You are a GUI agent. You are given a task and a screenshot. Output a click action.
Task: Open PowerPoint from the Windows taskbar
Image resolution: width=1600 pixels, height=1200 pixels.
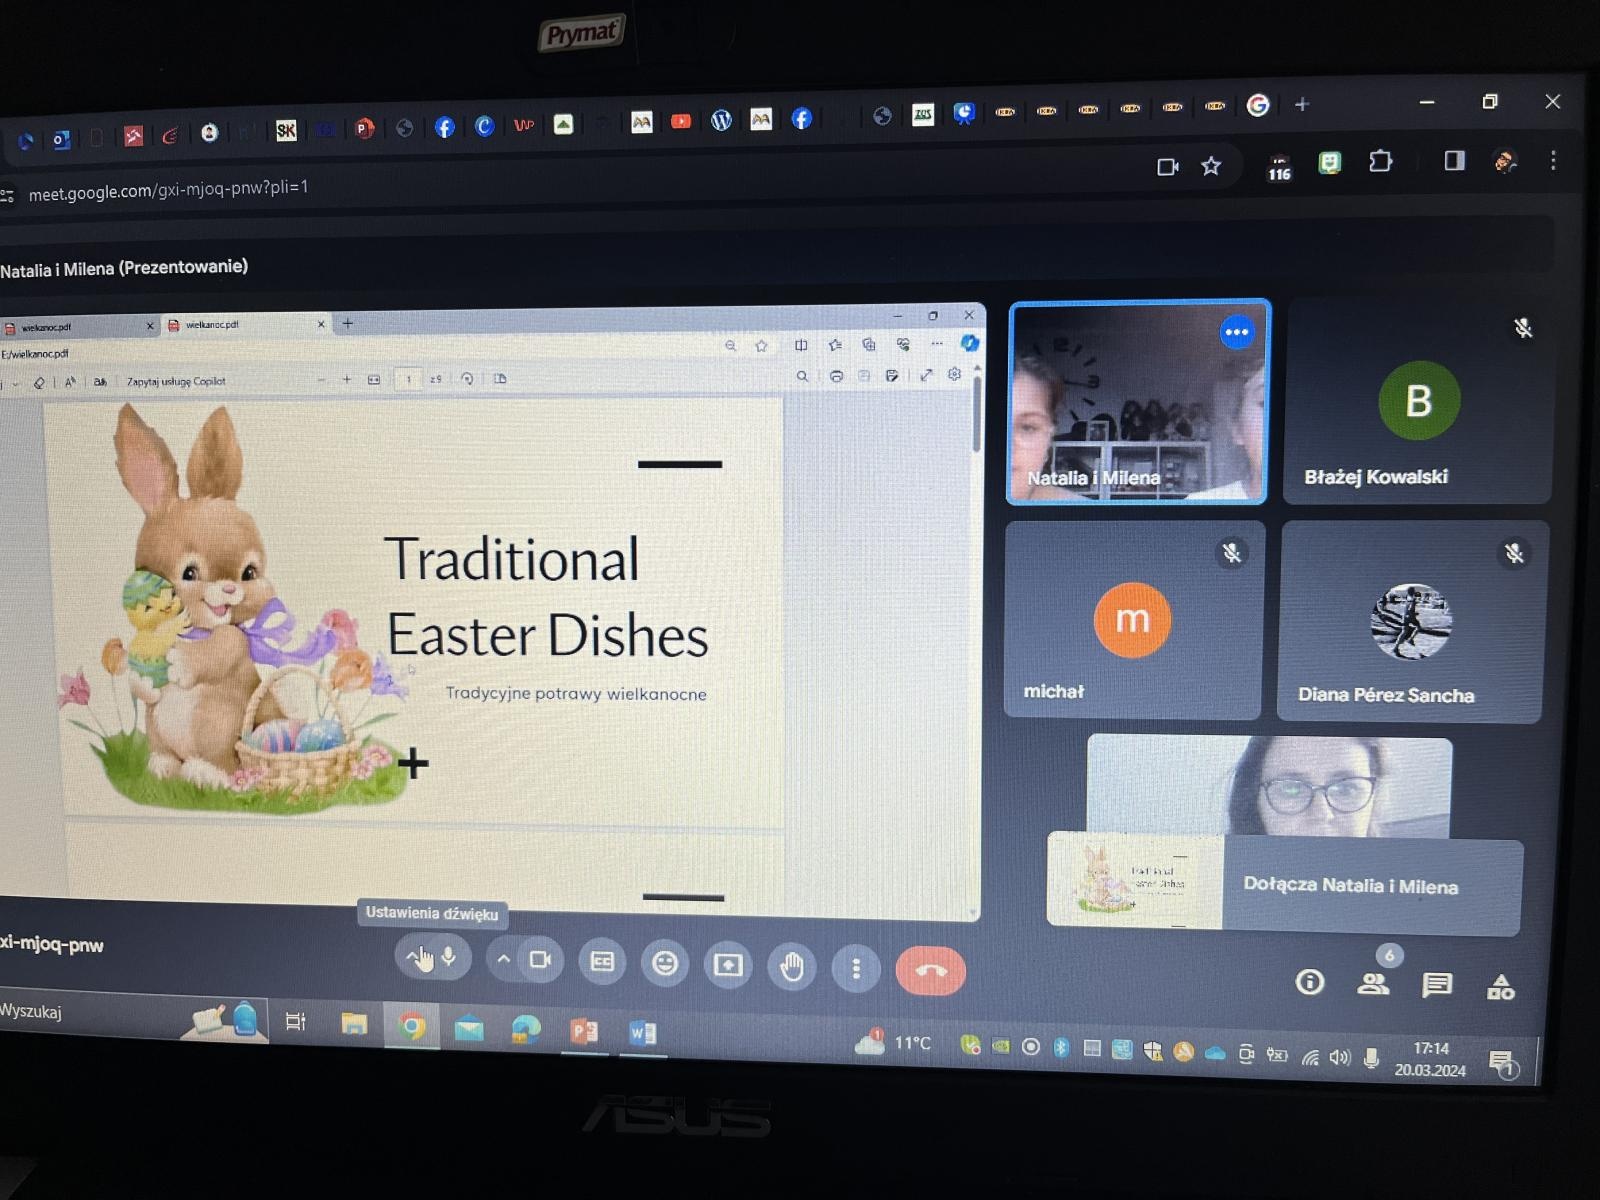tap(584, 1031)
